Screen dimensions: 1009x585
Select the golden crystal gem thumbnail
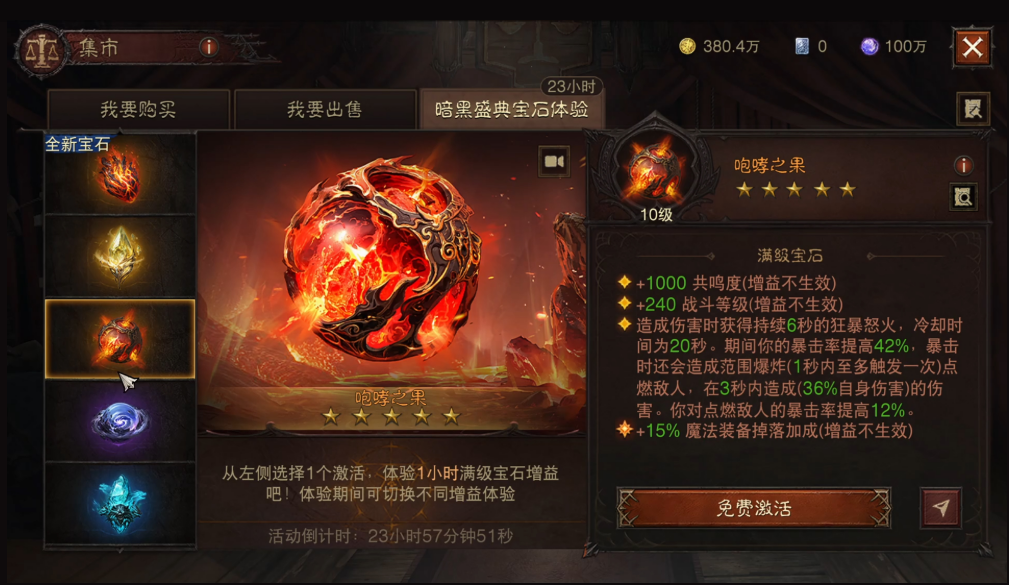tap(120, 256)
